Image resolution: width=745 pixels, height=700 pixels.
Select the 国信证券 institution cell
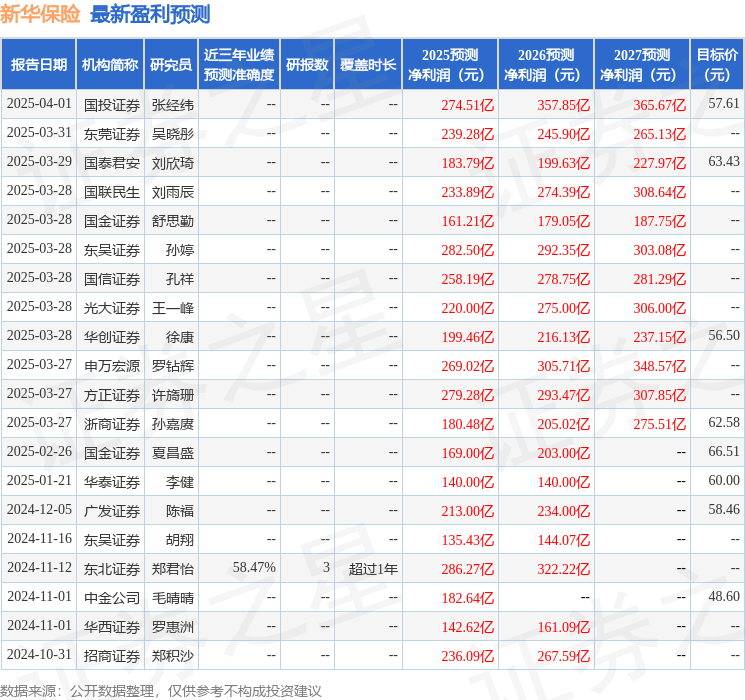(x=112, y=279)
